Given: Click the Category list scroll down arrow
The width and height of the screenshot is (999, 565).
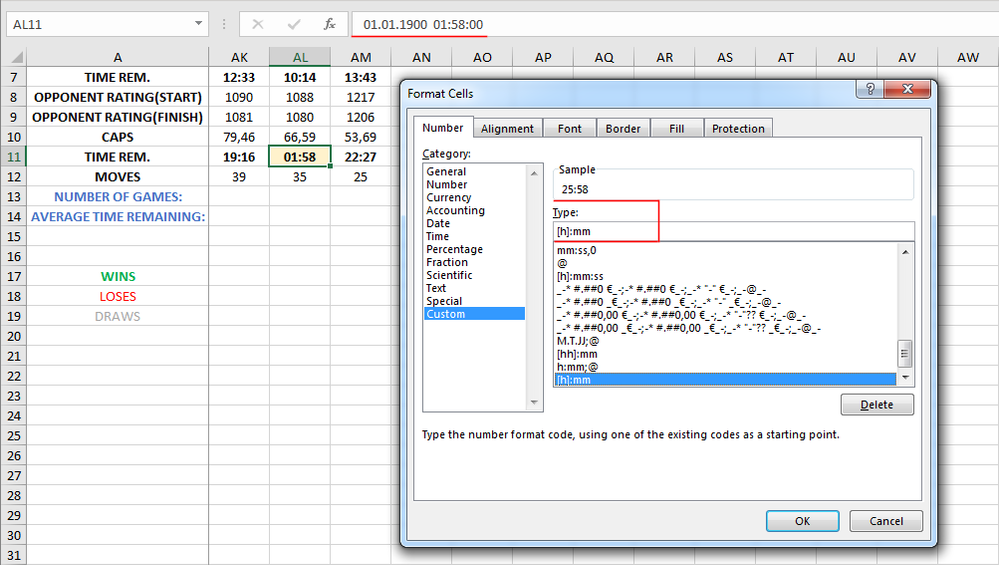Looking at the screenshot, I should pyautogui.click(x=534, y=403).
